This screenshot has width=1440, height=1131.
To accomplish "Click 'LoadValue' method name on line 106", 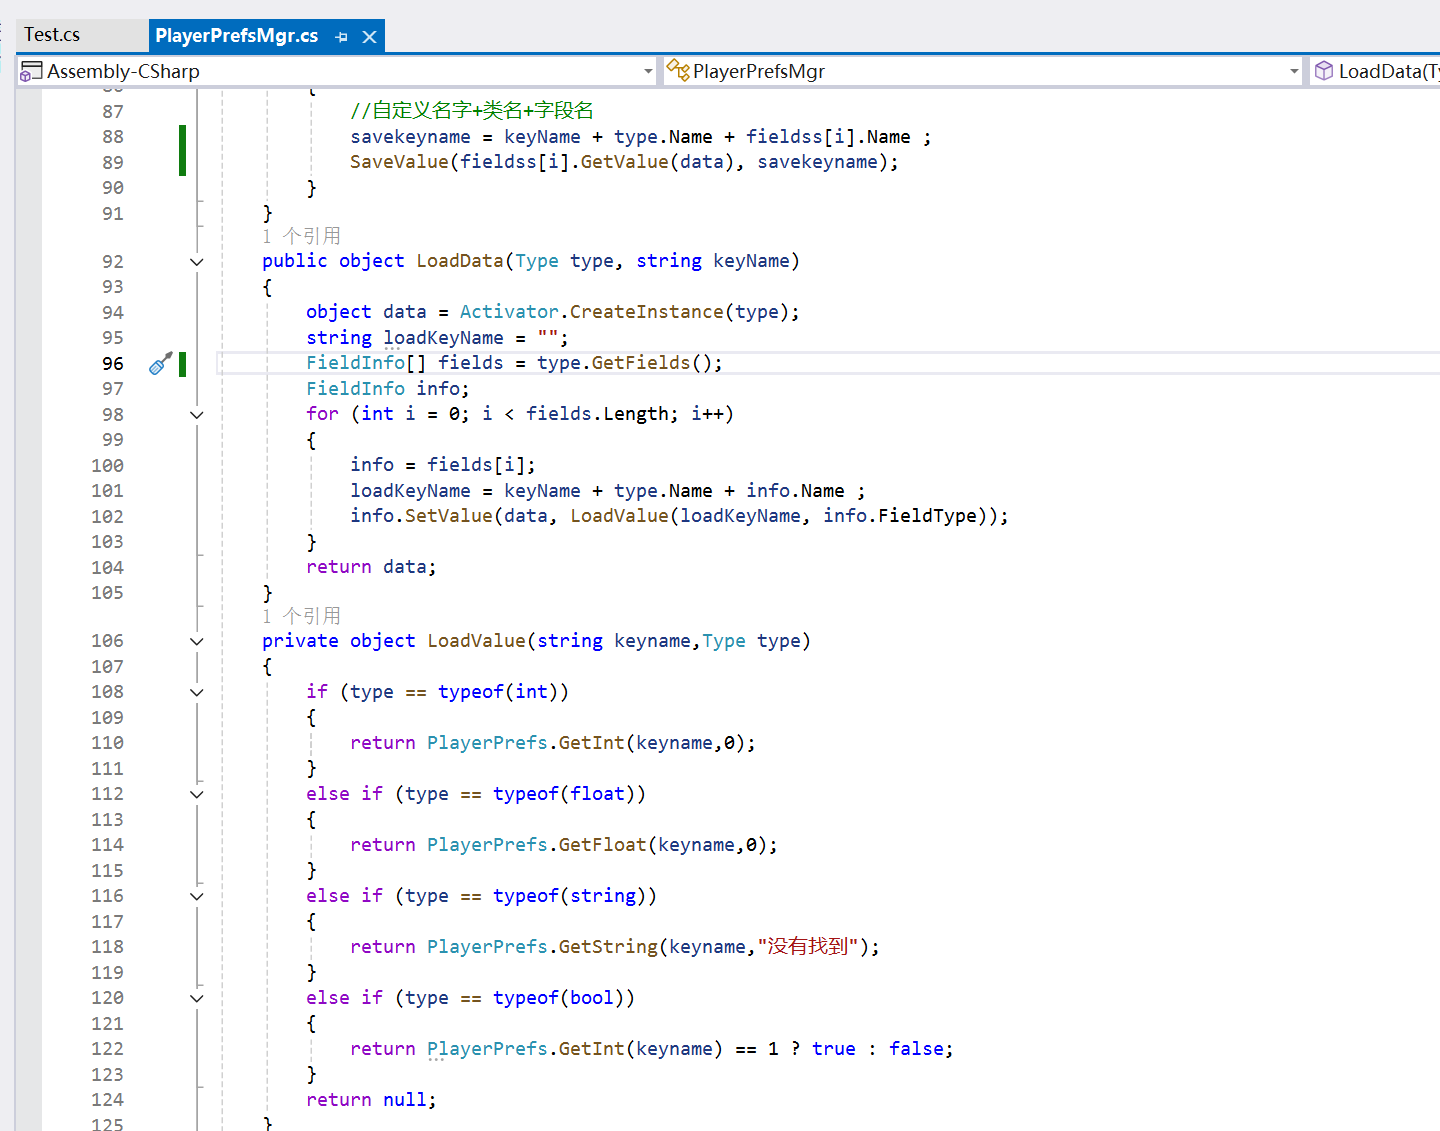I will tap(476, 641).
